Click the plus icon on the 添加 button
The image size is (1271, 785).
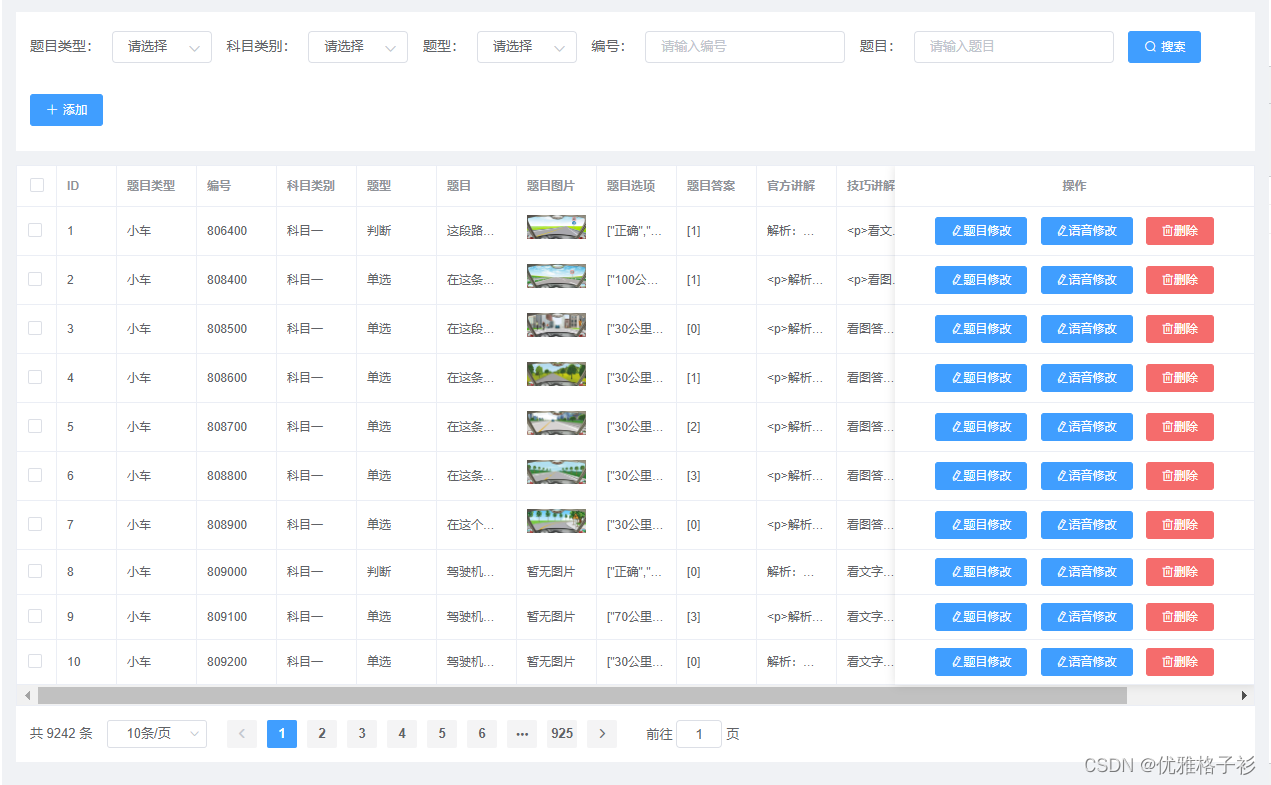(x=53, y=110)
